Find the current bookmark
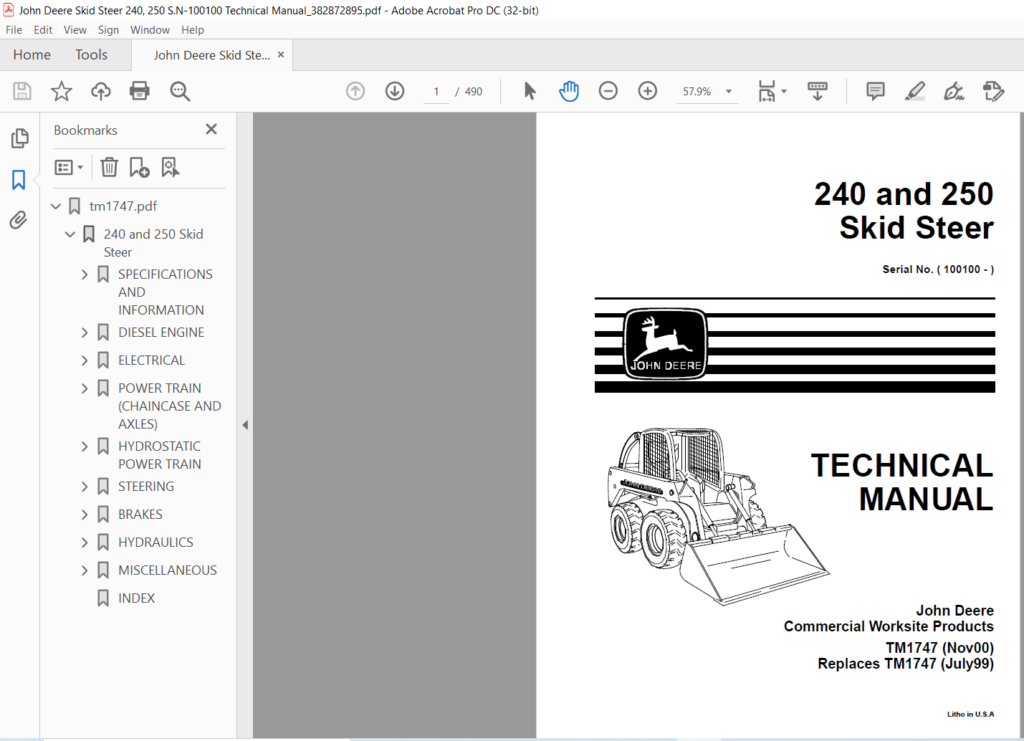Viewport: 1024px width, 741px height. (x=170, y=168)
